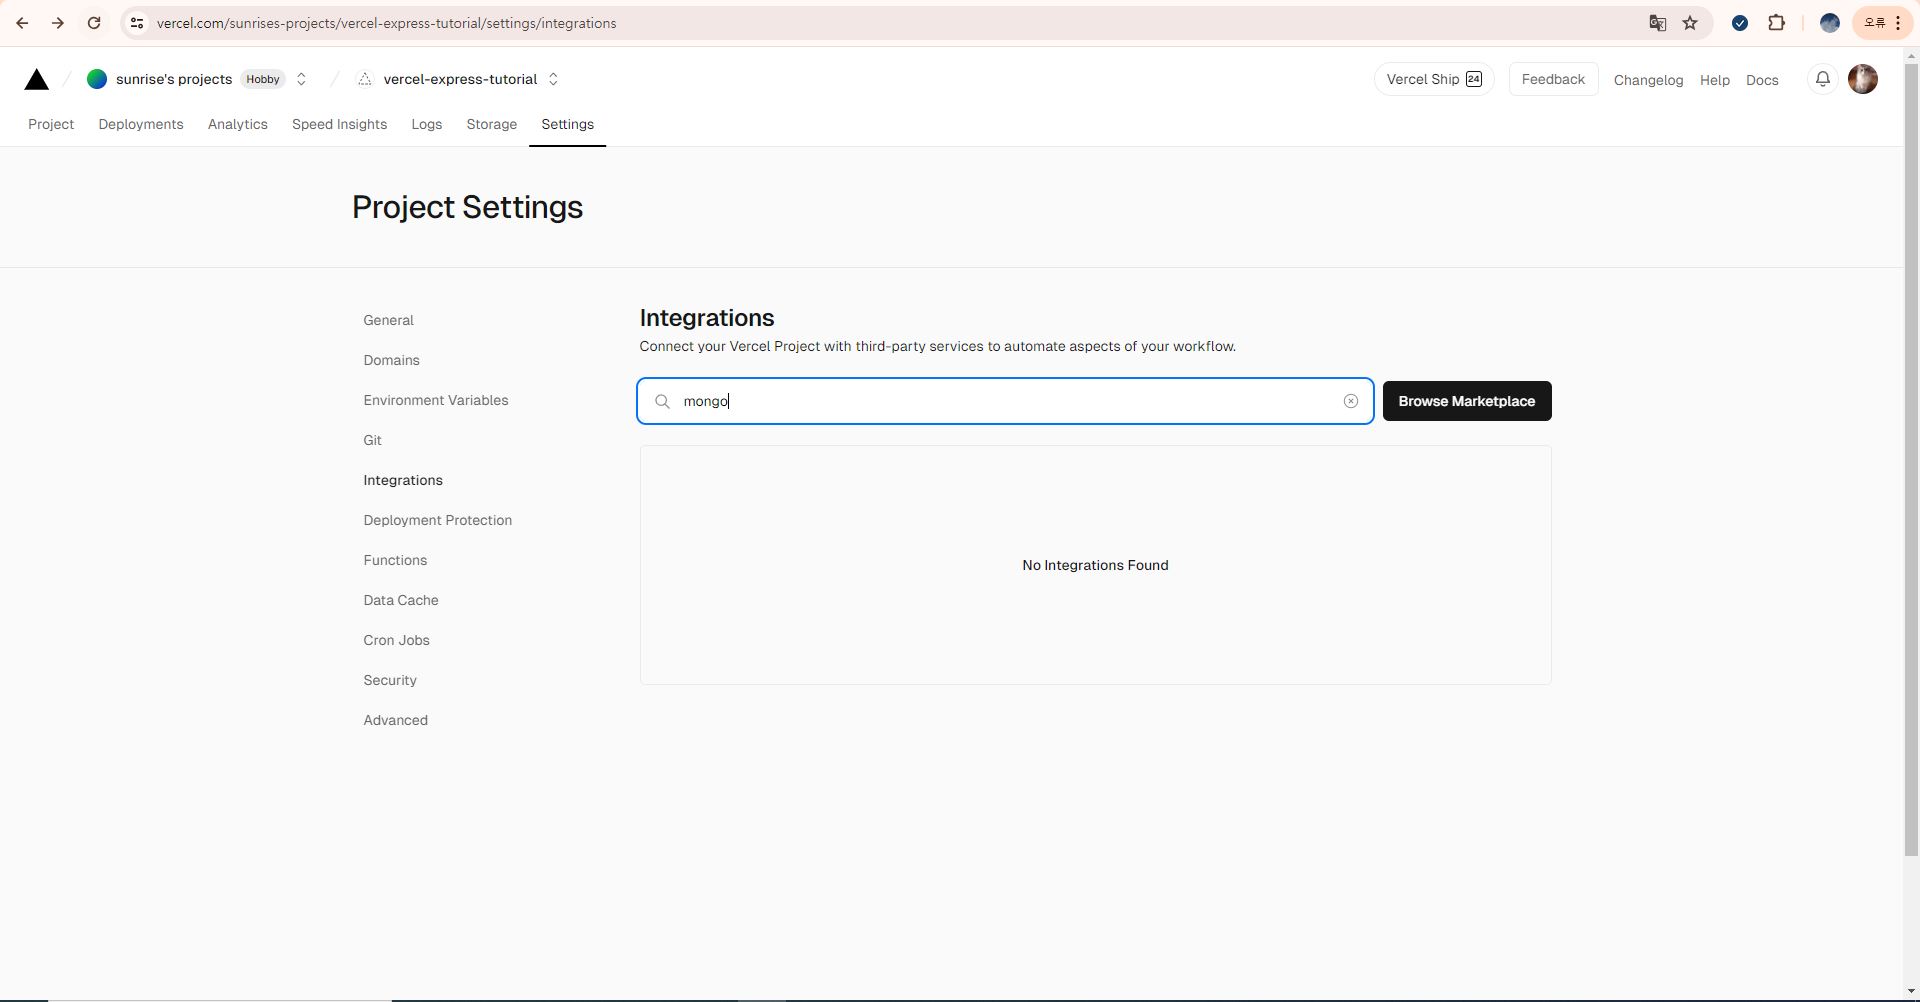The image size is (1920, 1002).
Task: Select the Settings tab
Action: (x=568, y=124)
